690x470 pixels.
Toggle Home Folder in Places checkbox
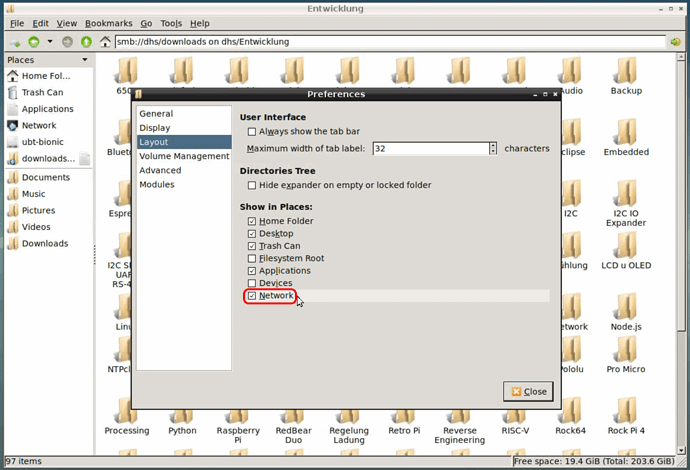(252, 221)
